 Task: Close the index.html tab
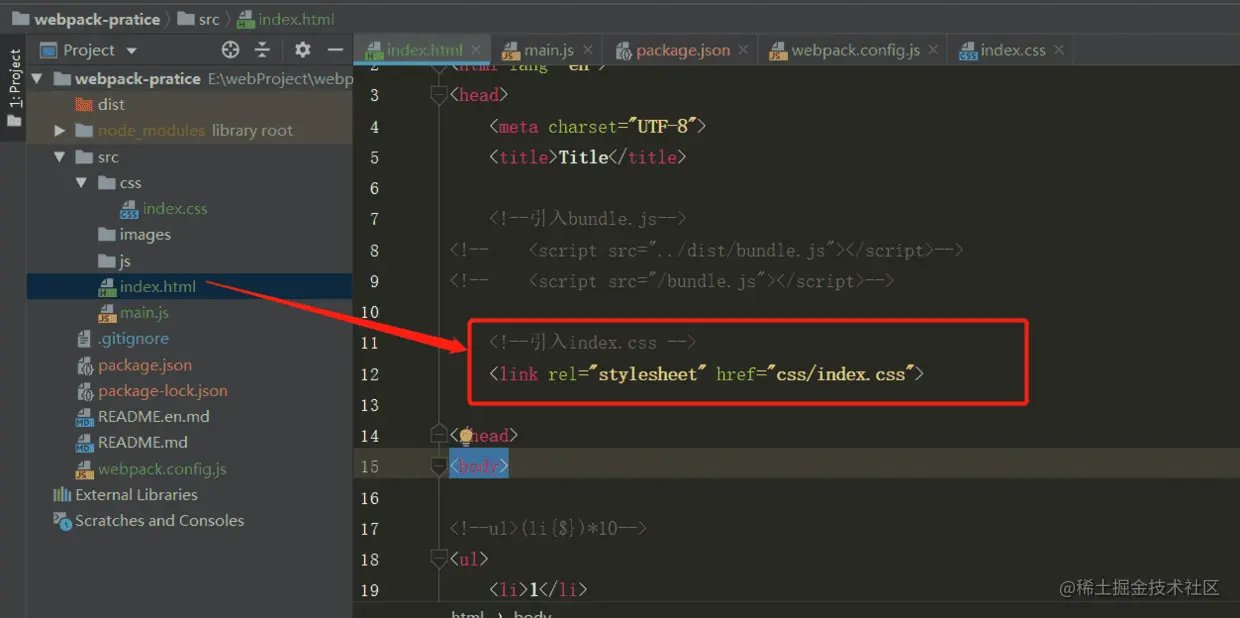(x=476, y=49)
